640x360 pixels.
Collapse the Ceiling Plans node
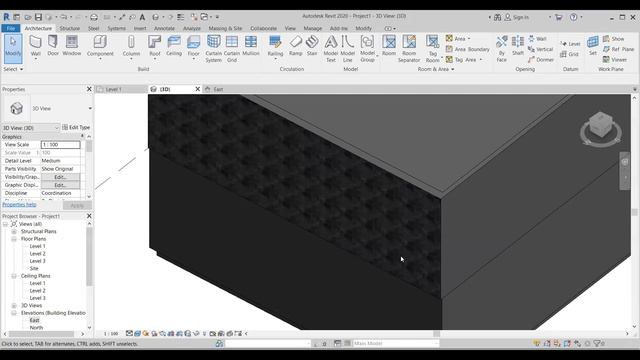point(14,276)
